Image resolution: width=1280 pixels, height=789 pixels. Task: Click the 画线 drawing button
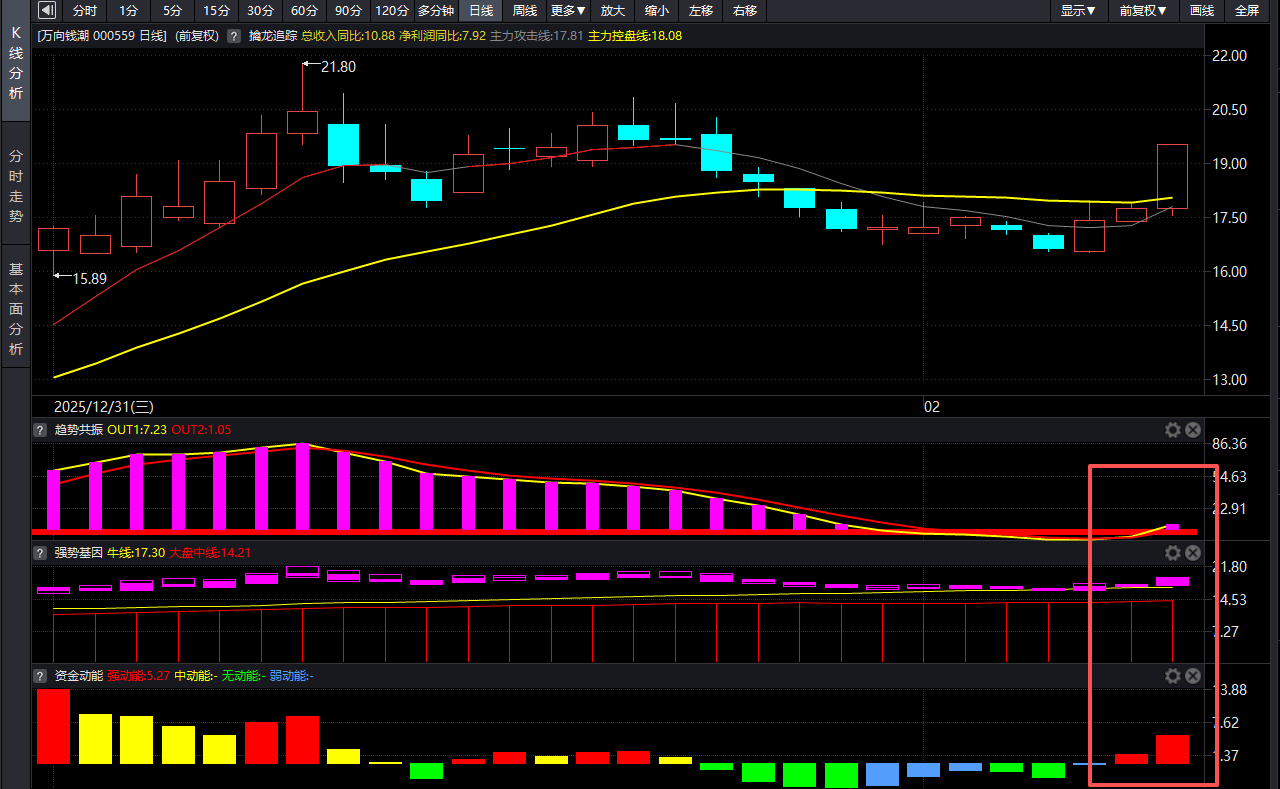coord(1202,11)
